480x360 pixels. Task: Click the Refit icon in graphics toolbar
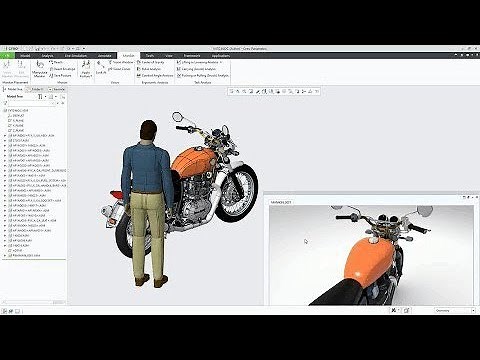point(231,91)
